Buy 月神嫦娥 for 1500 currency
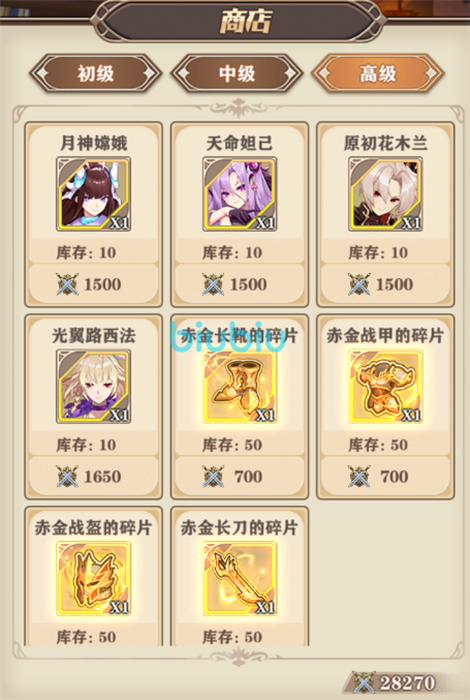 [93, 284]
